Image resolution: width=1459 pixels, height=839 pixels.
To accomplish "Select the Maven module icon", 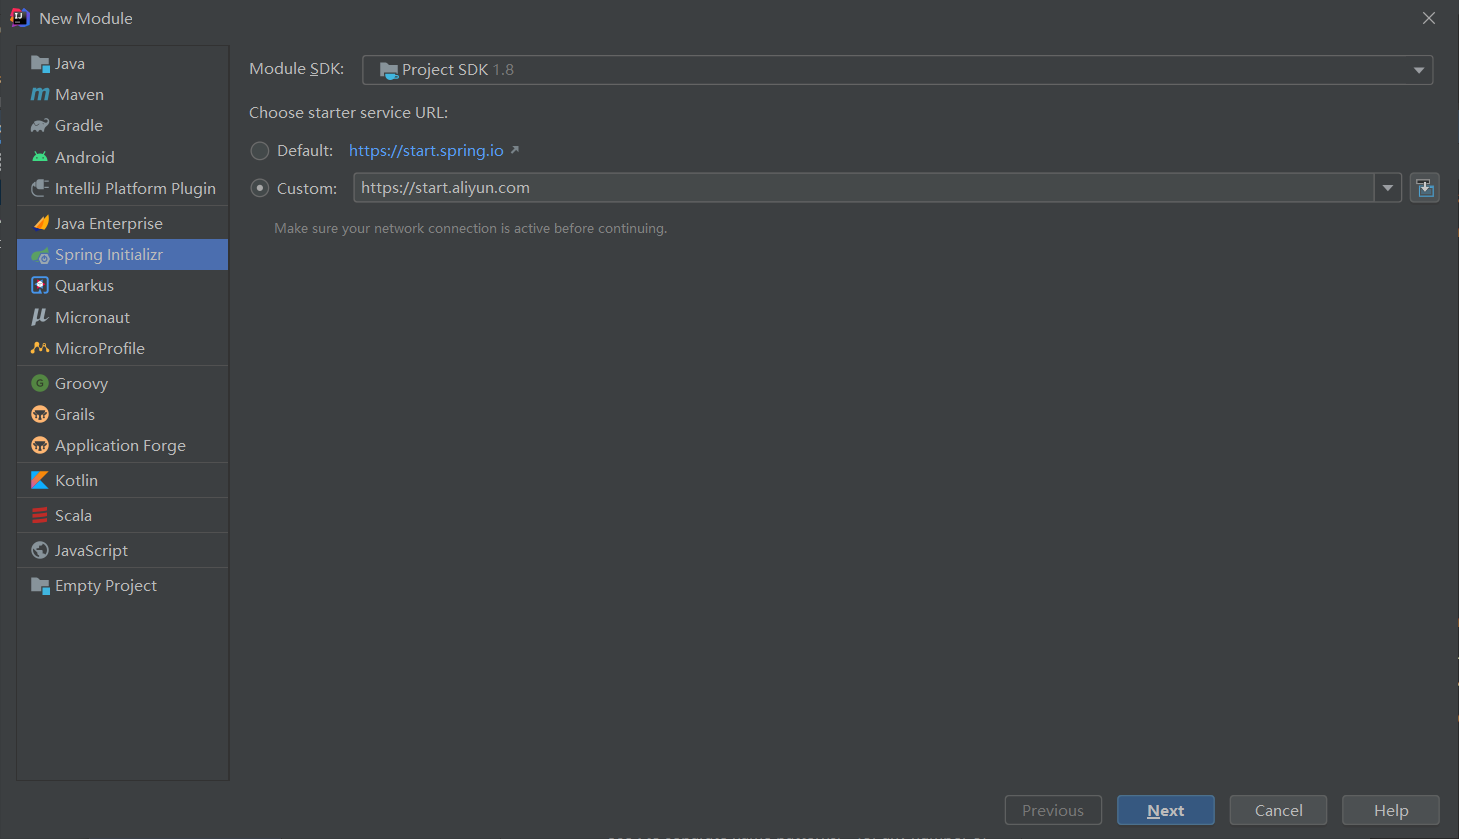I will pos(40,94).
